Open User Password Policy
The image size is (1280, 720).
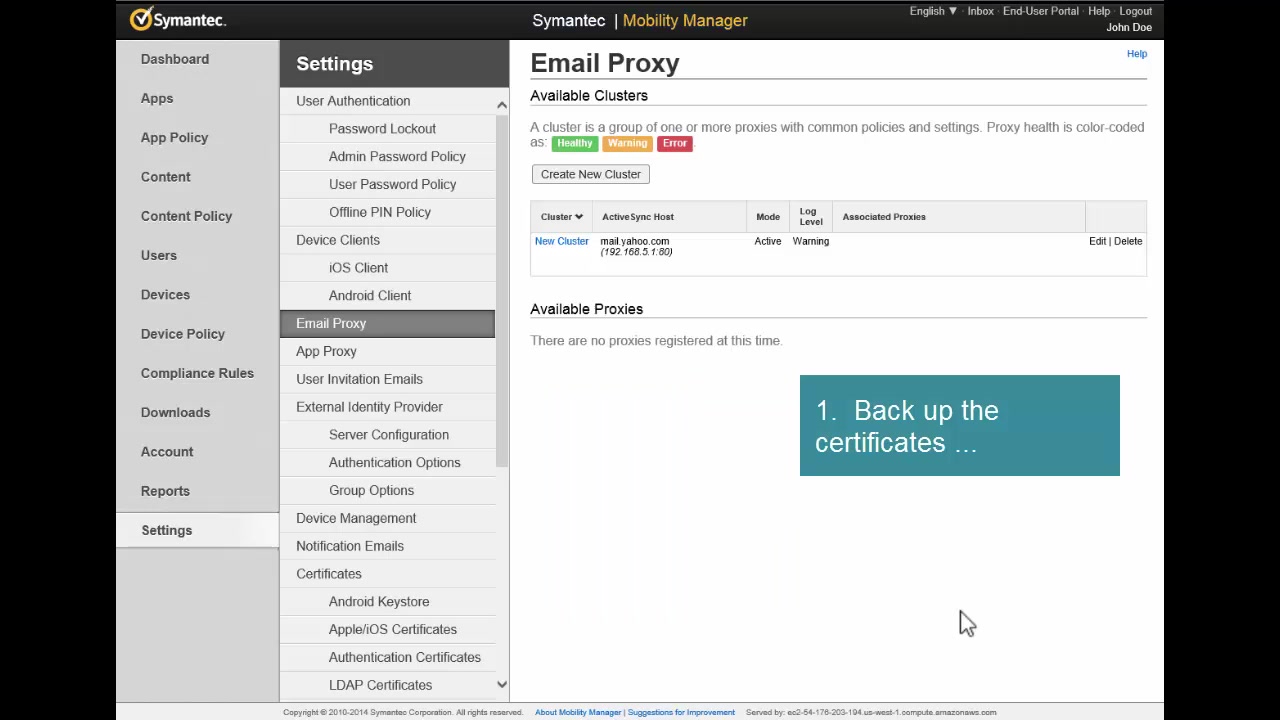(x=392, y=184)
